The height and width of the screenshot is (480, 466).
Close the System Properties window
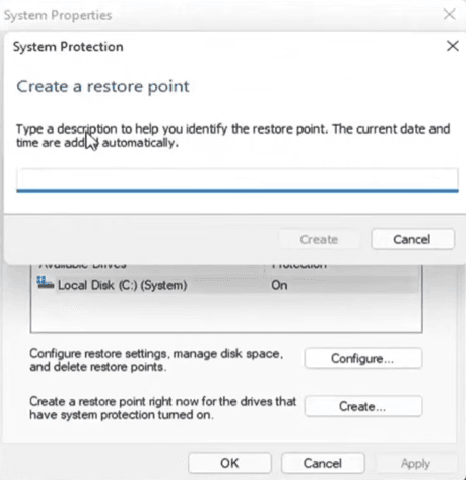click(x=450, y=14)
